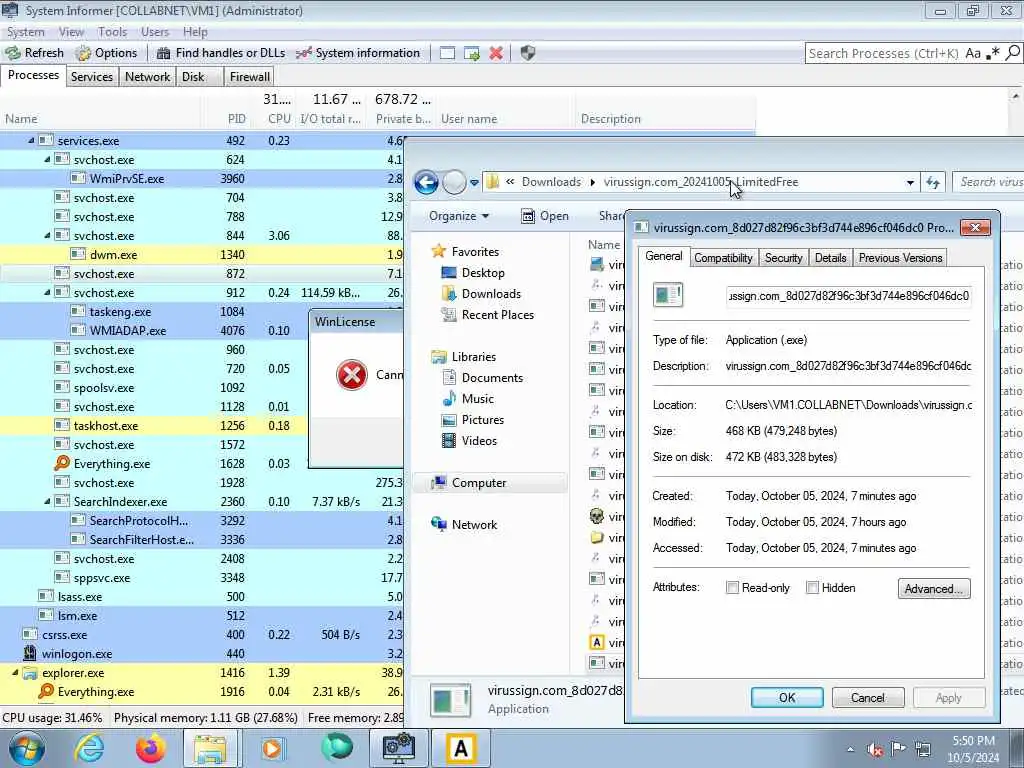Click the file name field in Properties
This screenshot has width=1024, height=768.
pyautogui.click(x=848, y=296)
